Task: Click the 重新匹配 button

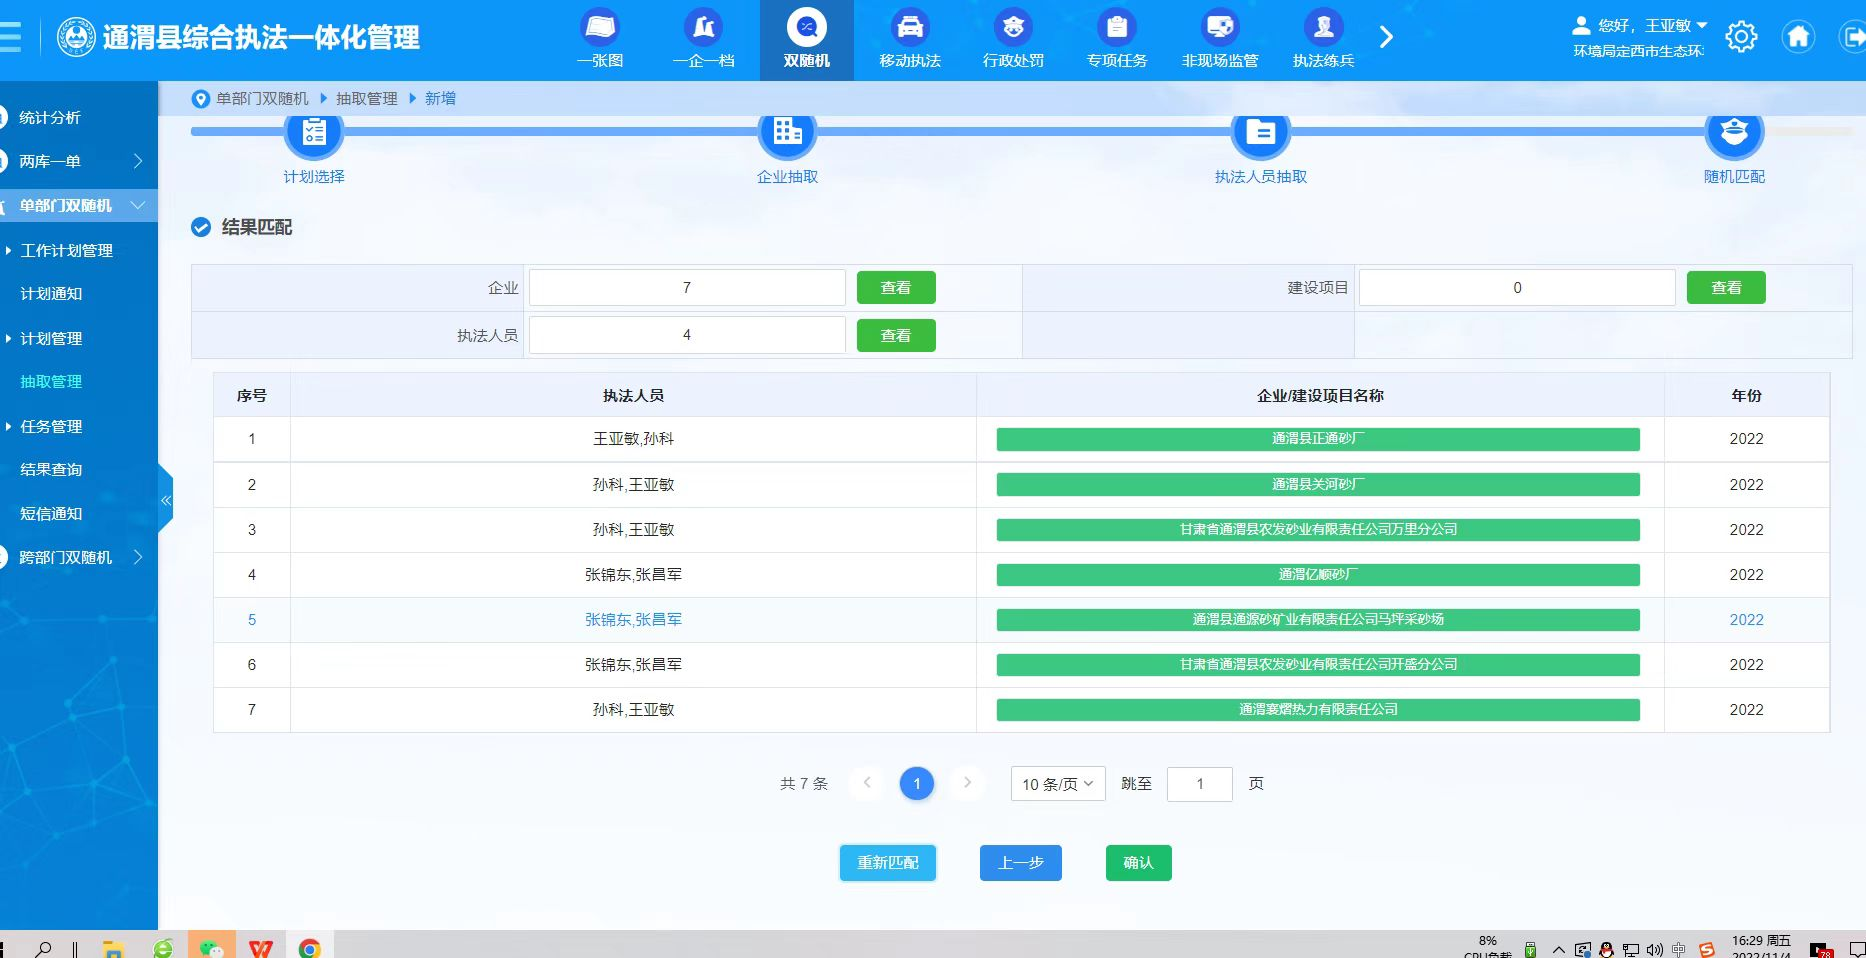Action: click(x=887, y=863)
